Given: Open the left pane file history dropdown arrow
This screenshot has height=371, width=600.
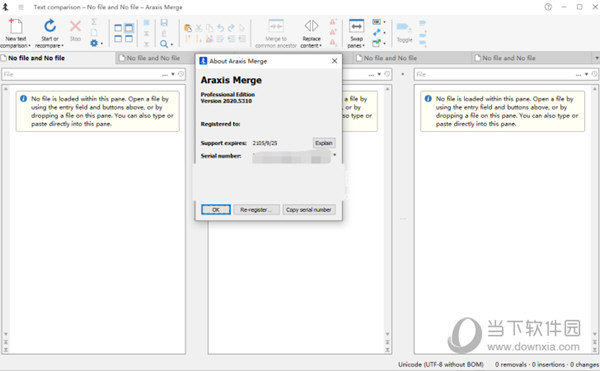Looking at the screenshot, I should (173, 74).
